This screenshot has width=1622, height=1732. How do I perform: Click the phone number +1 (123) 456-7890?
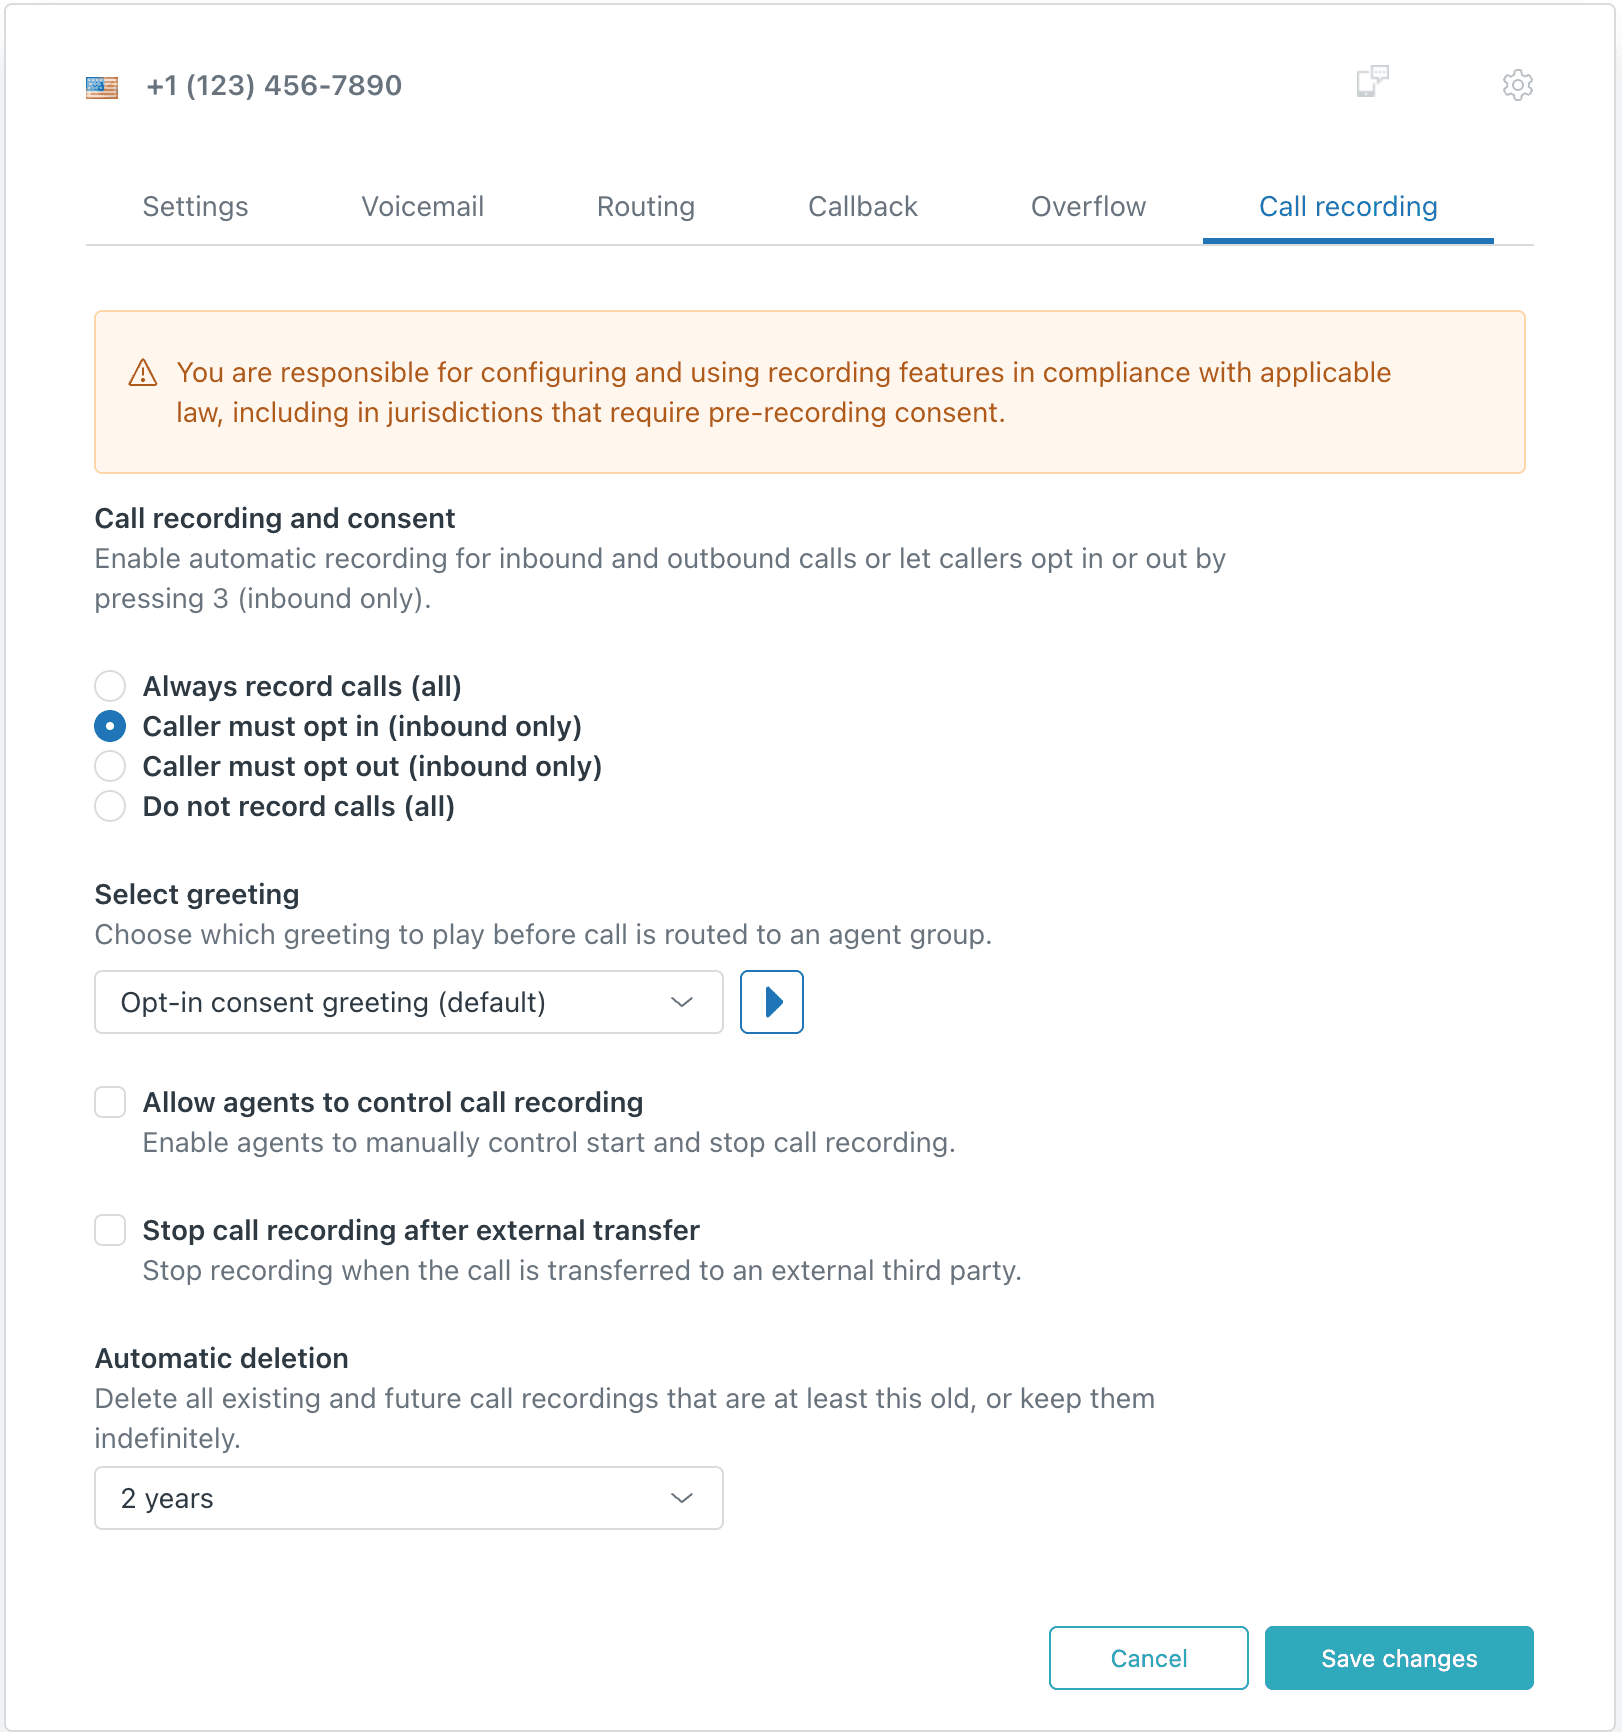coord(274,85)
